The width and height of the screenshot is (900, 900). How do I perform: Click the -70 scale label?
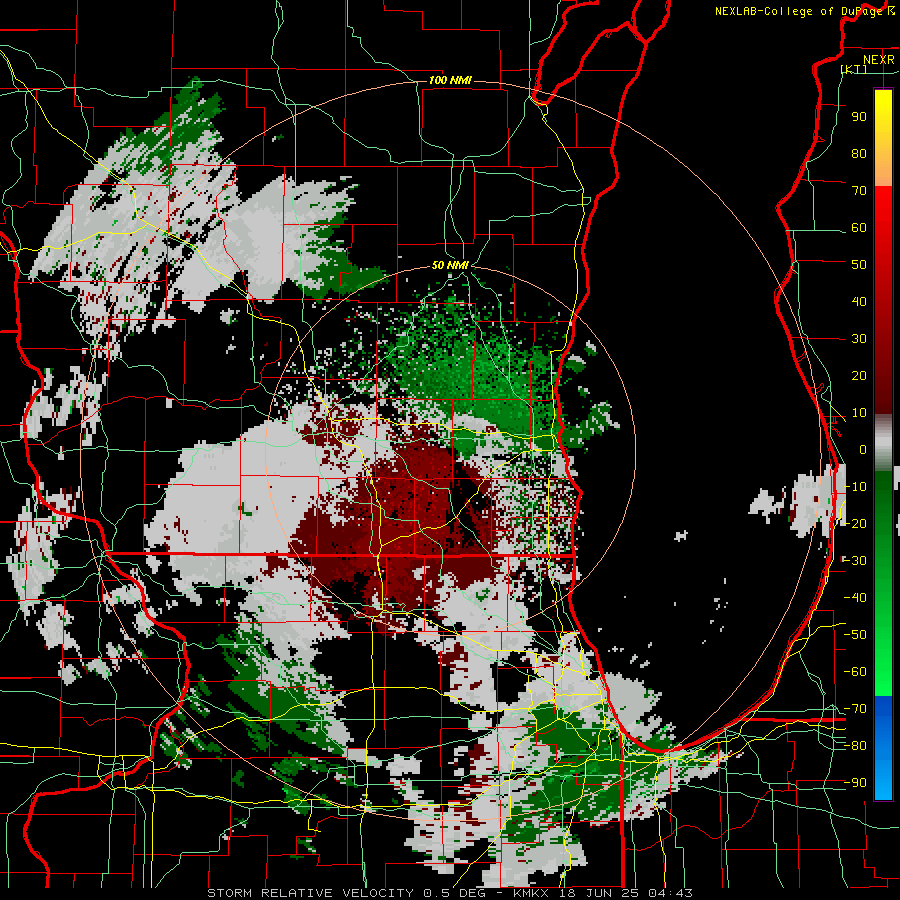click(x=855, y=709)
